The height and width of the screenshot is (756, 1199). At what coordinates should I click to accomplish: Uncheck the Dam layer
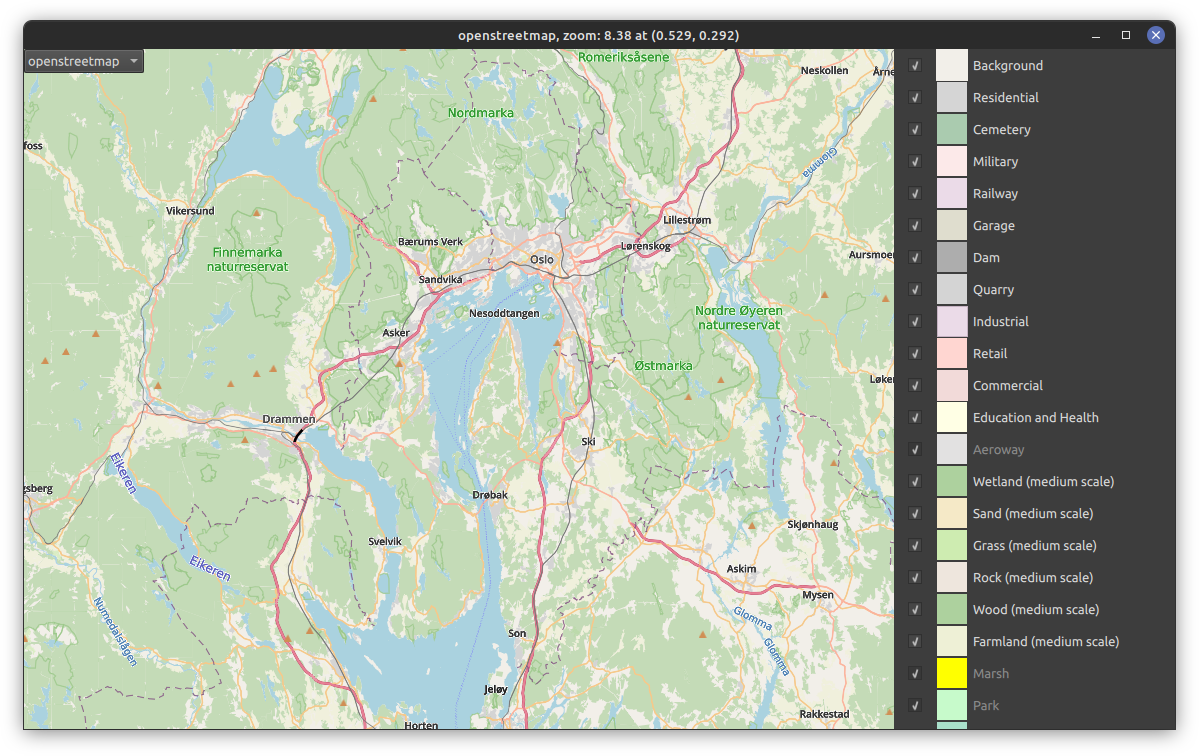click(914, 257)
